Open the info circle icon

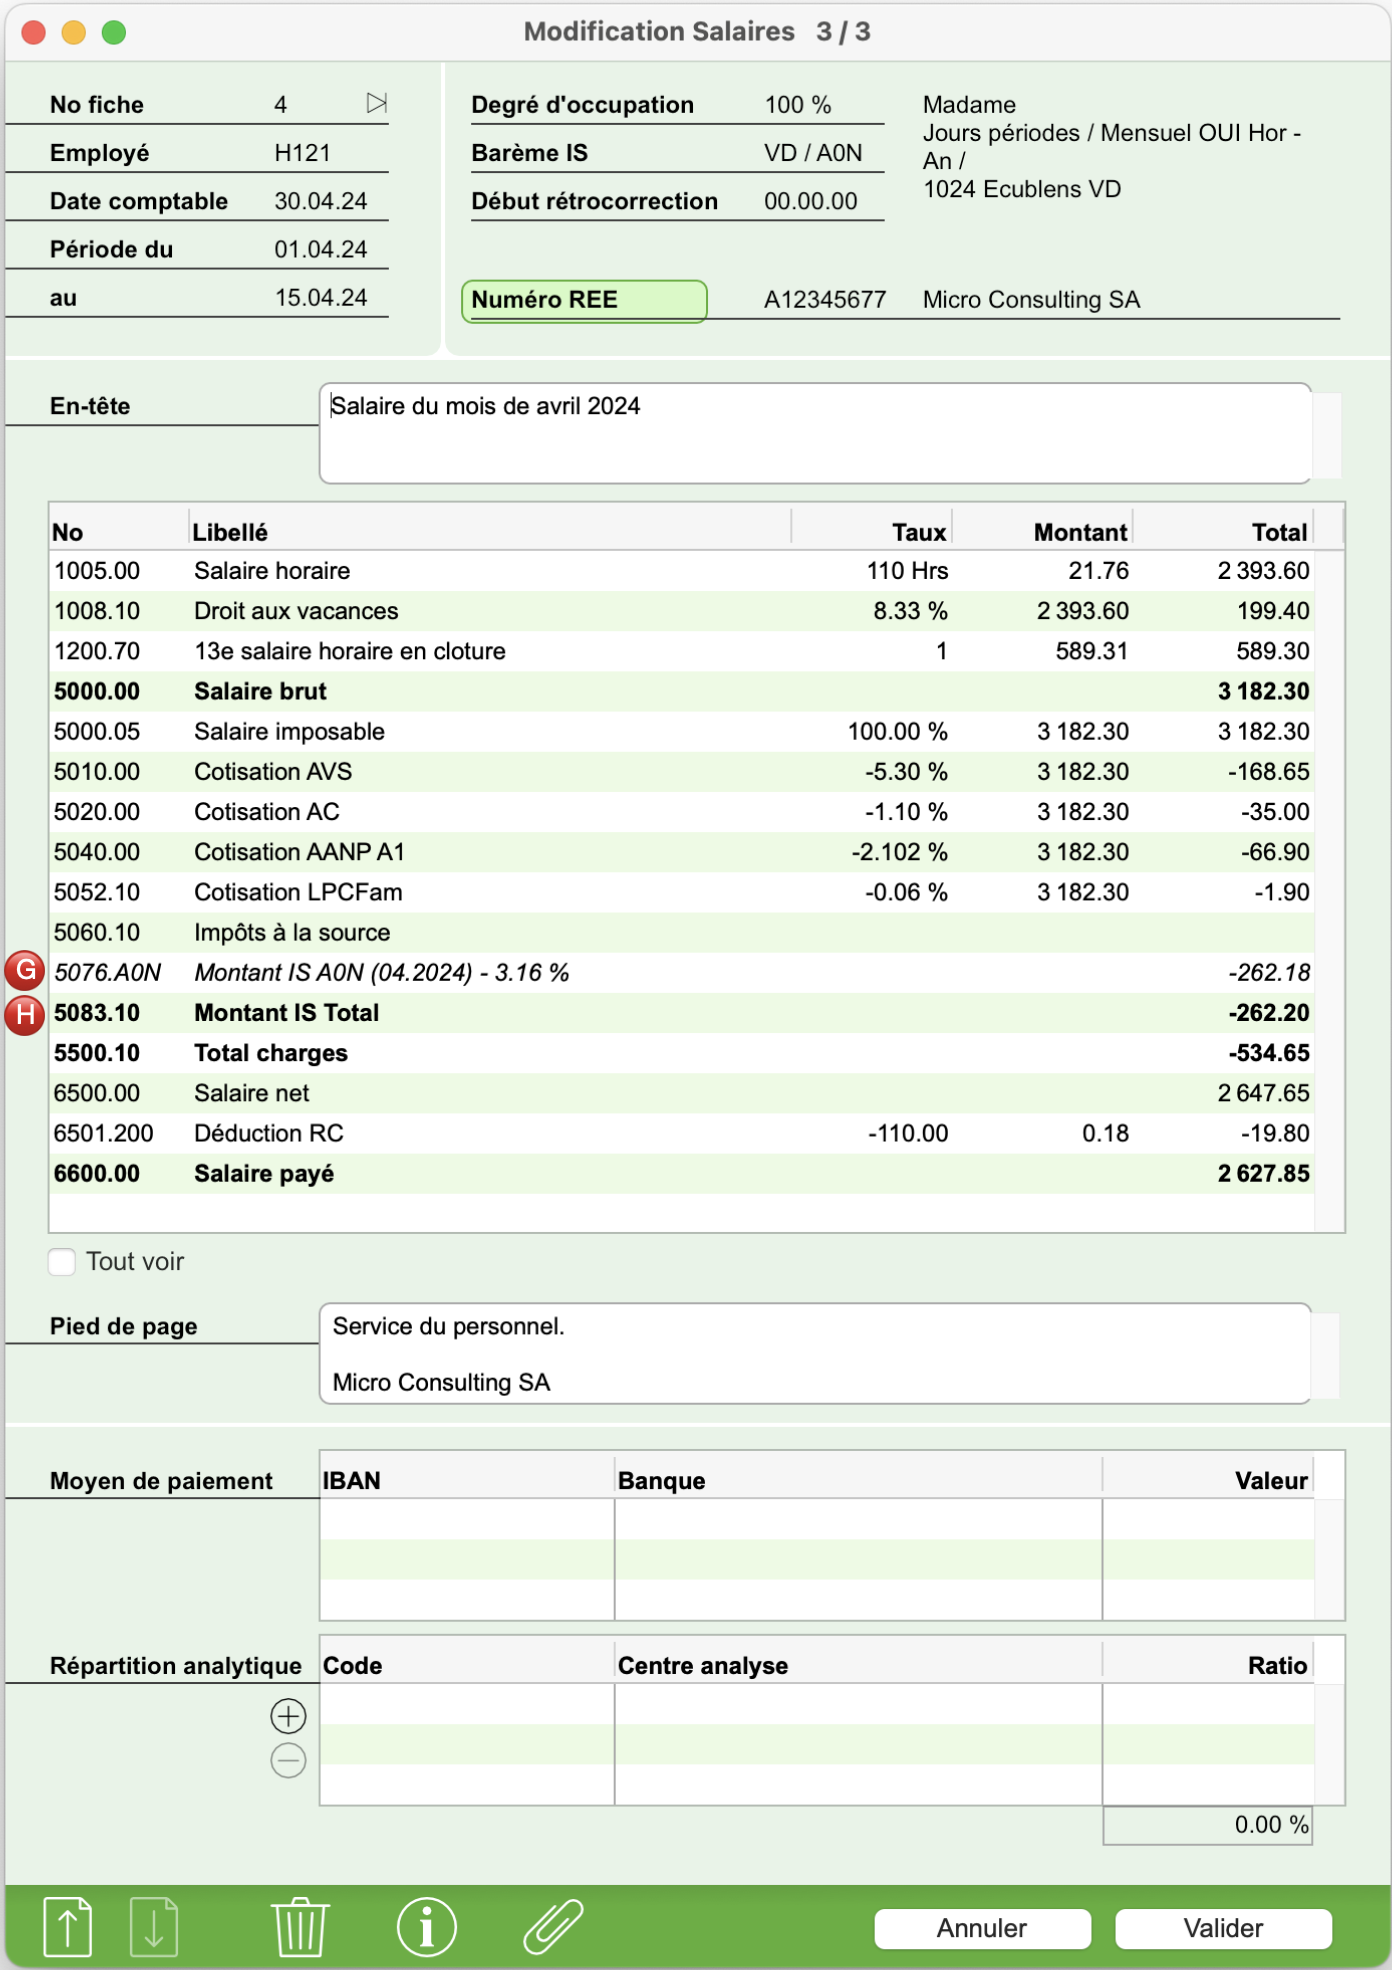[x=427, y=1926]
